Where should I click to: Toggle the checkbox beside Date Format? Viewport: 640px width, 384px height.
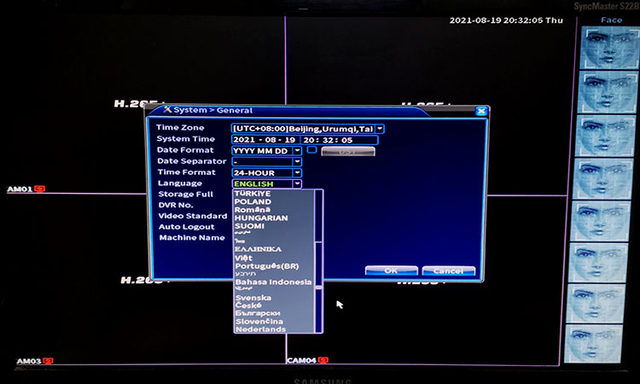(x=312, y=150)
